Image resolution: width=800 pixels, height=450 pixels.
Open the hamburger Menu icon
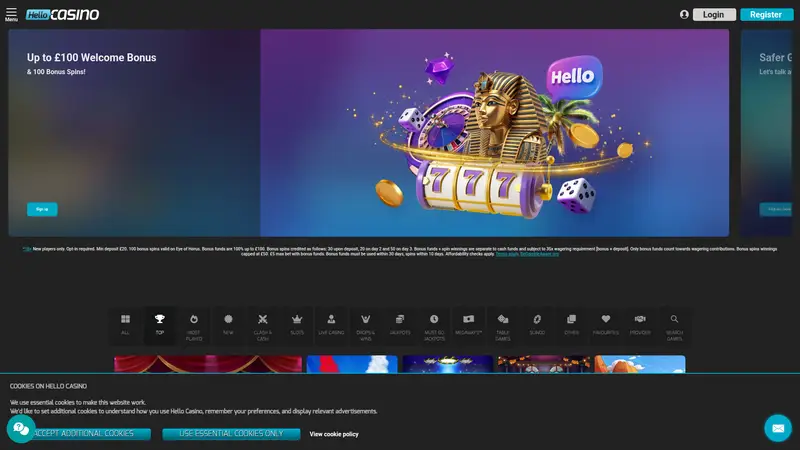[x=11, y=14]
